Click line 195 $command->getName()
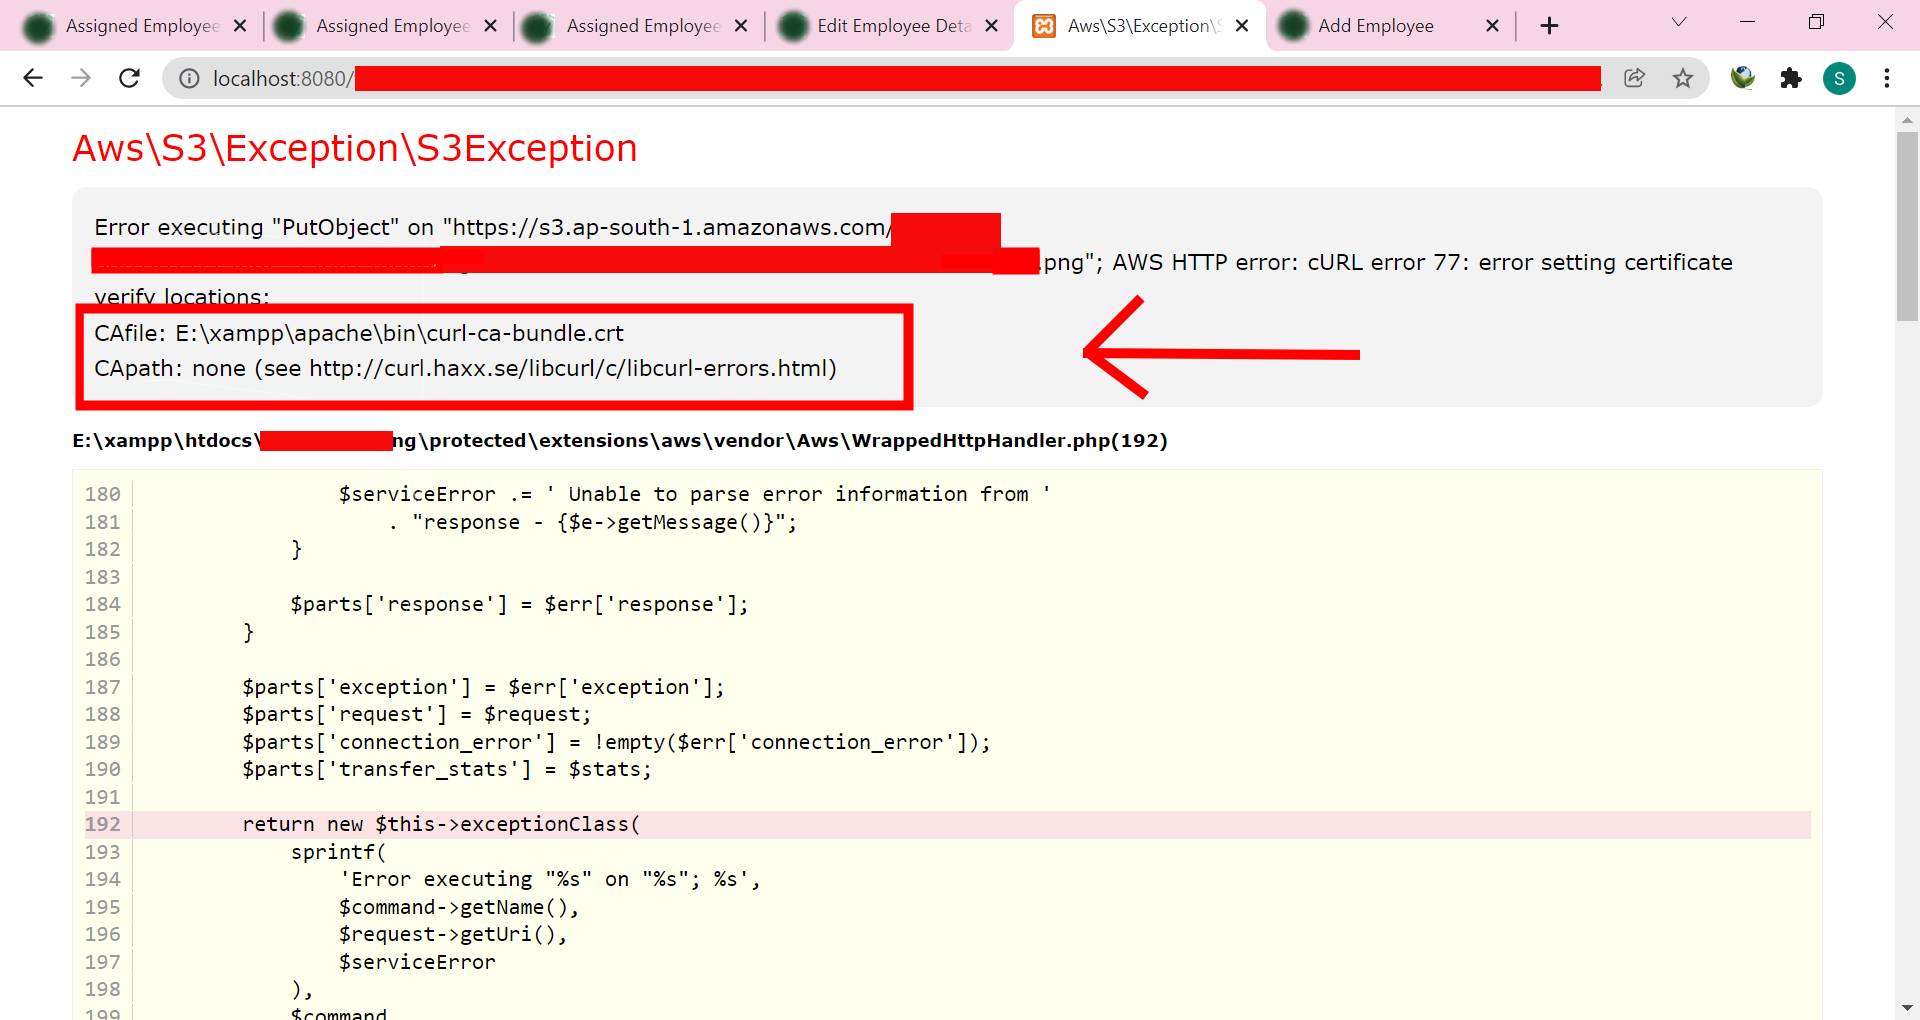This screenshot has height=1020, width=1920. pyautogui.click(x=459, y=907)
